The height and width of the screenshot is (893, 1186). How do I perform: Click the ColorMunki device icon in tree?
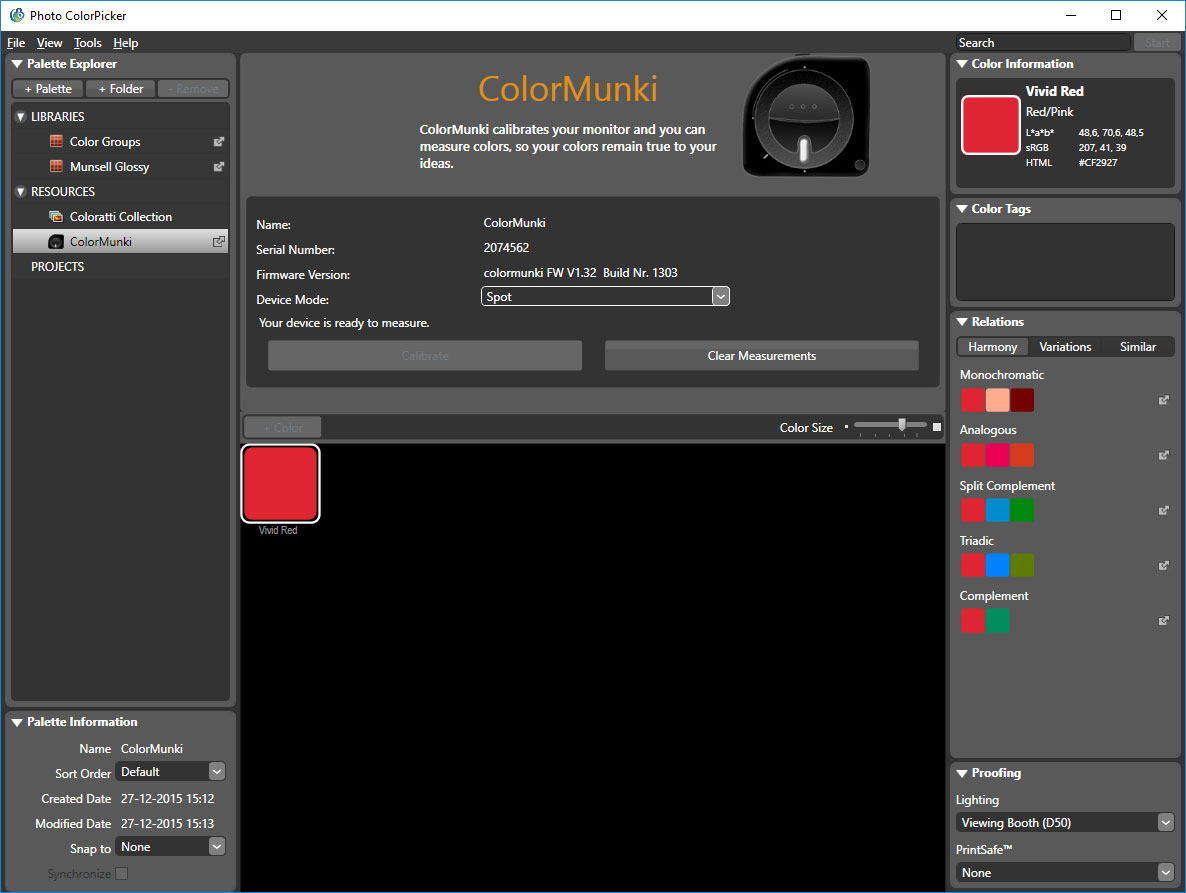pyautogui.click(x=56, y=241)
